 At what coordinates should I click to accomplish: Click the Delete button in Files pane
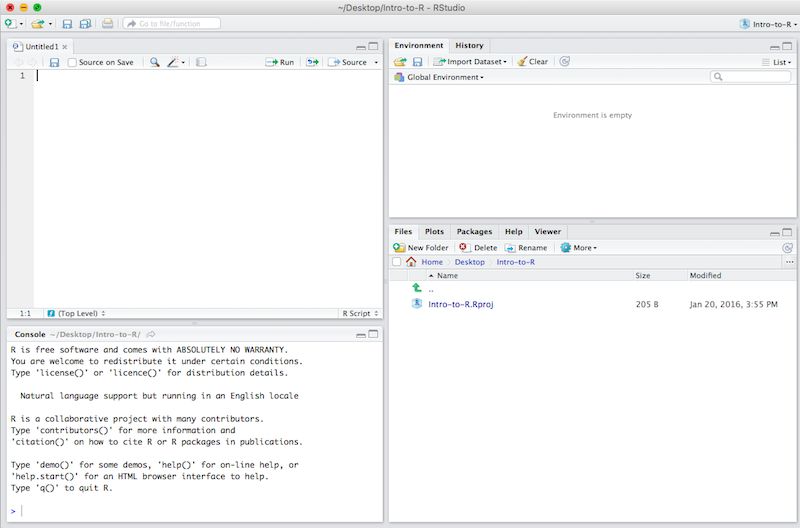click(x=478, y=247)
